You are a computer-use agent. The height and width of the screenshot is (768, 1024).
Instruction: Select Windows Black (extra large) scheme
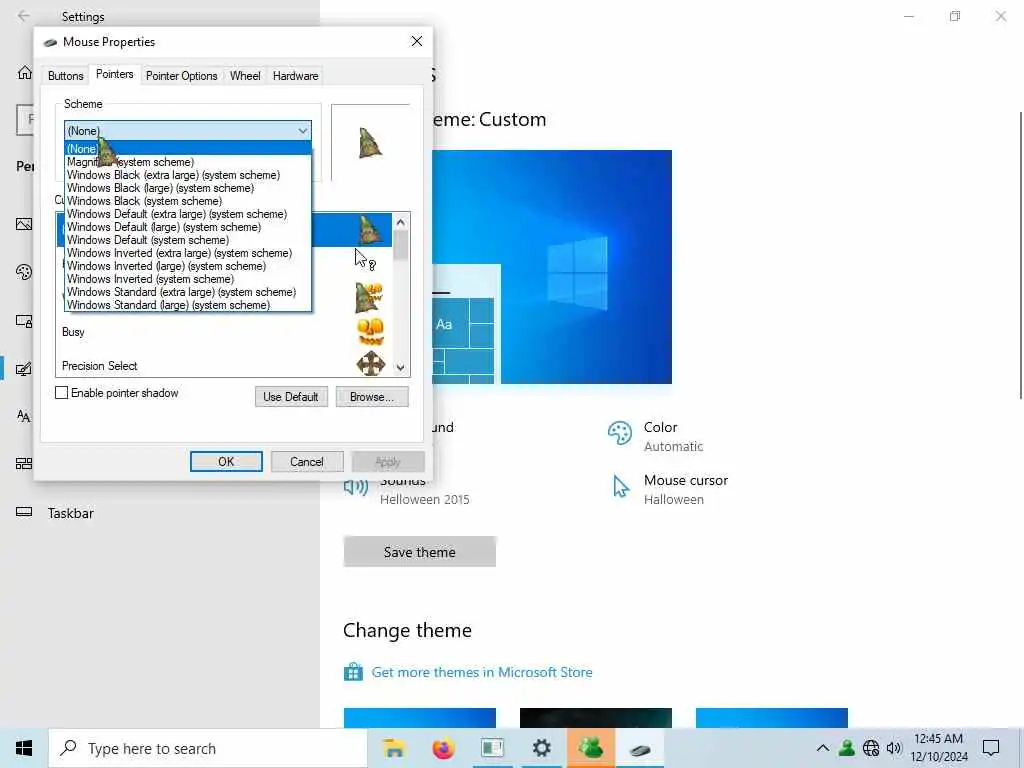[x=188, y=175]
